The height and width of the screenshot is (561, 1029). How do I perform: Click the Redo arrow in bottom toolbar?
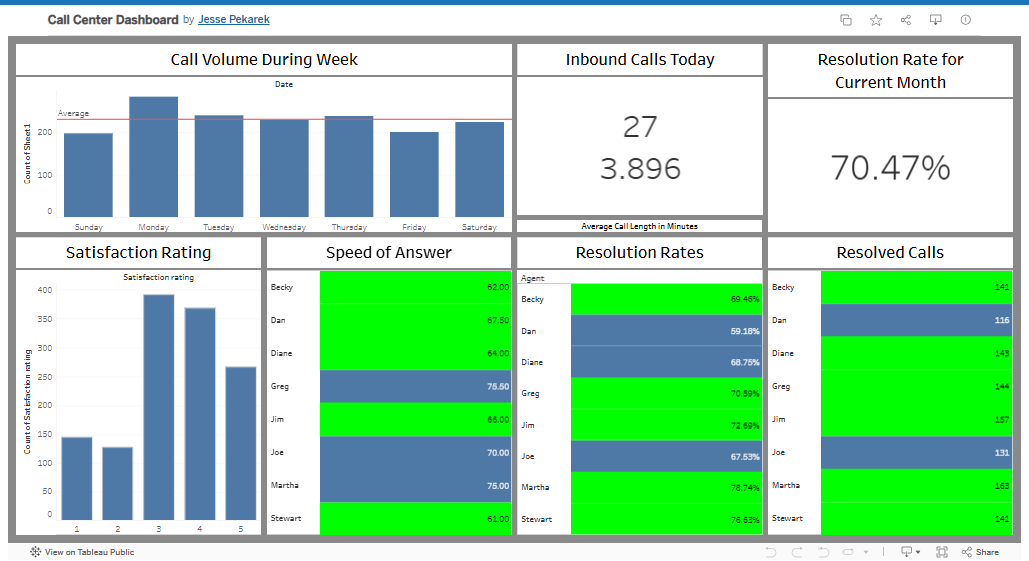point(797,552)
